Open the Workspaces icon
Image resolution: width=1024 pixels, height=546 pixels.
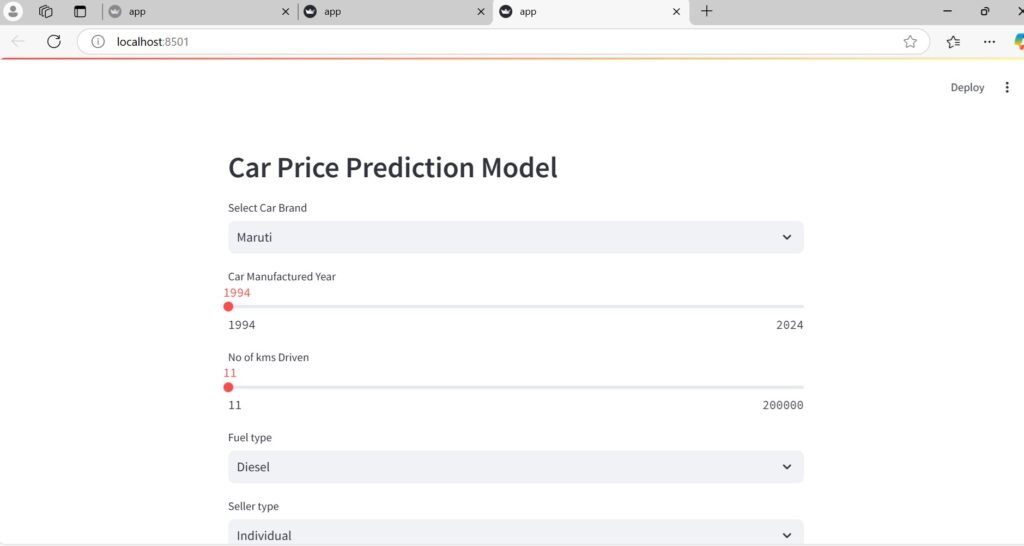coord(46,12)
